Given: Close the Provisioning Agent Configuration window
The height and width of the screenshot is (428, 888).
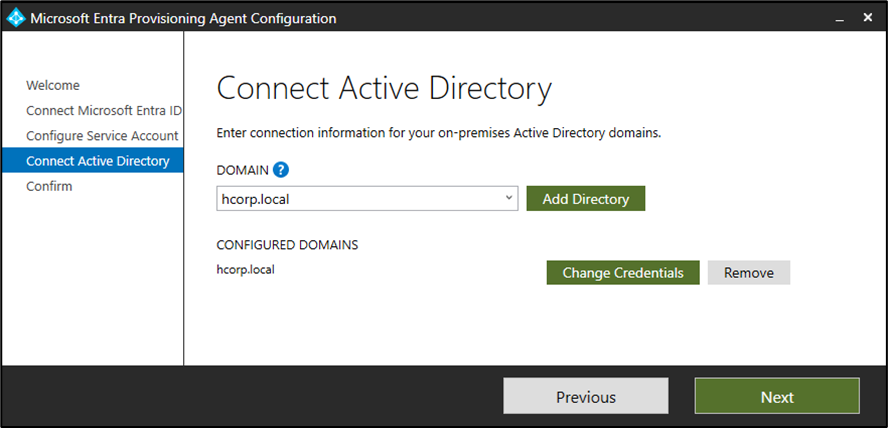Looking at the screenshot, I should coord(866,18).
